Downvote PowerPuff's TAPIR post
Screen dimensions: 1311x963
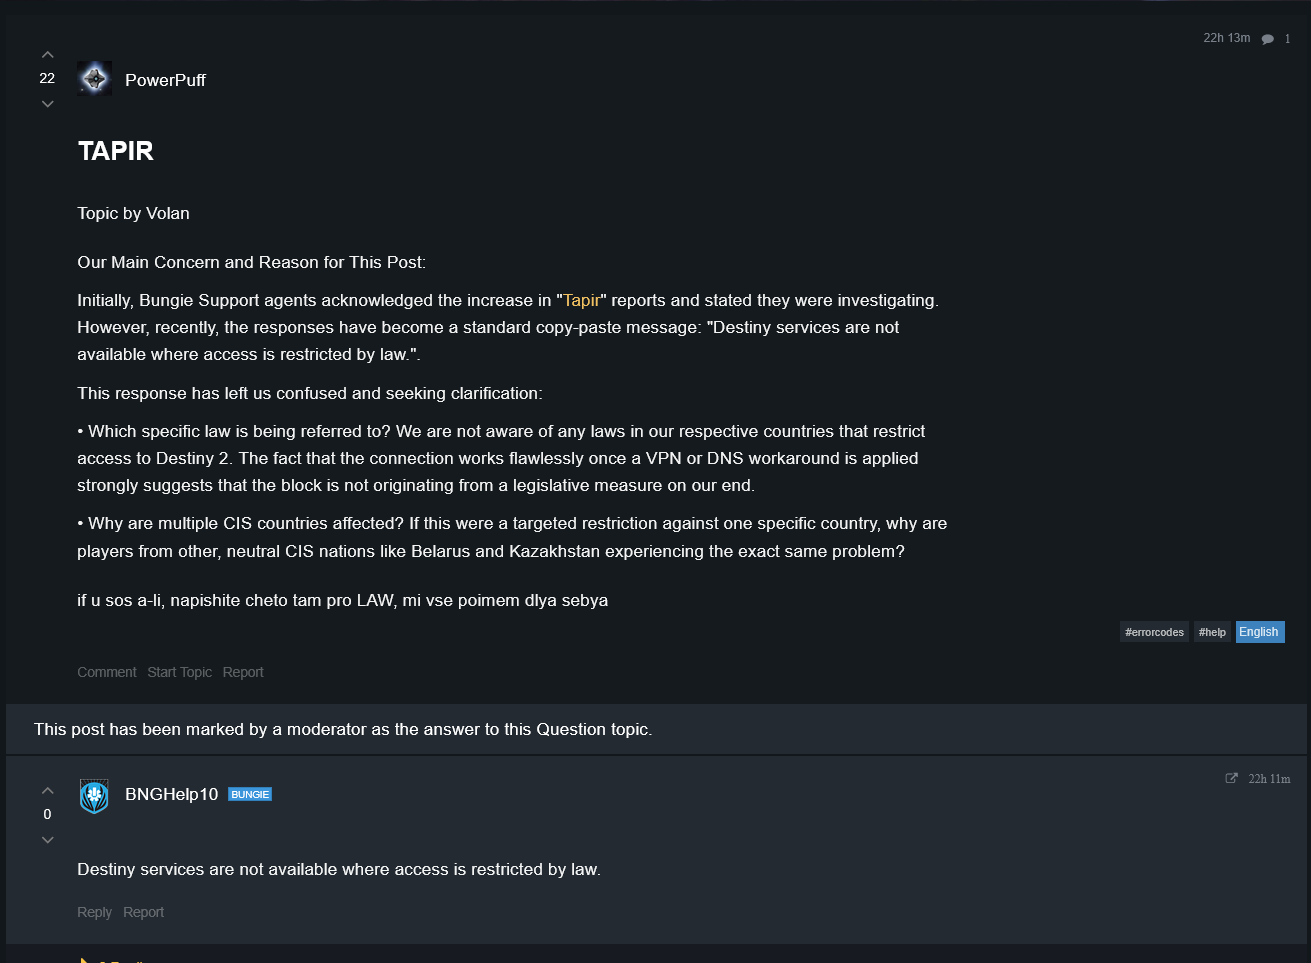click(47, 104)
